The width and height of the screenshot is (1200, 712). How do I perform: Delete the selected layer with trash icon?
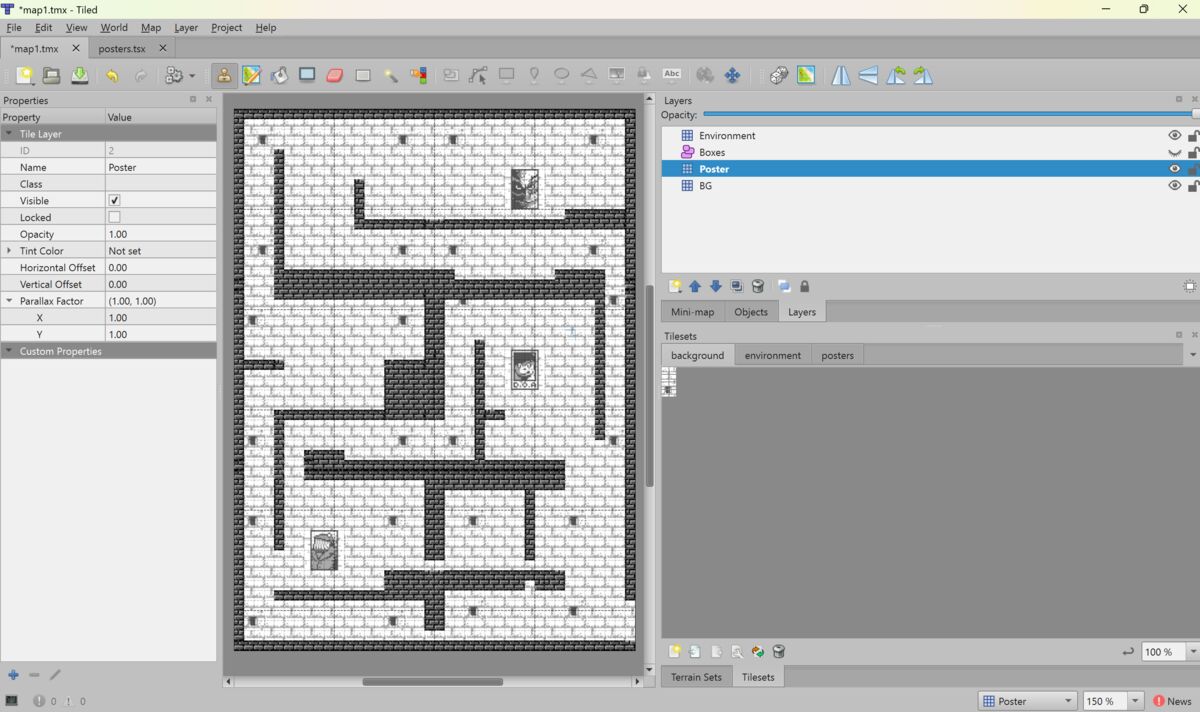758,286
